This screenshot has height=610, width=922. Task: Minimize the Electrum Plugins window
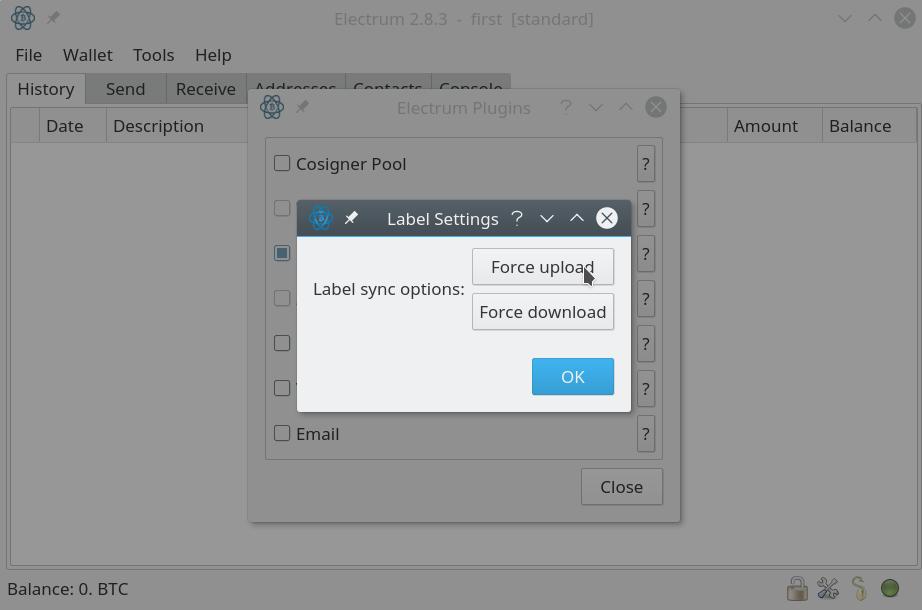(x=595, y=107)
